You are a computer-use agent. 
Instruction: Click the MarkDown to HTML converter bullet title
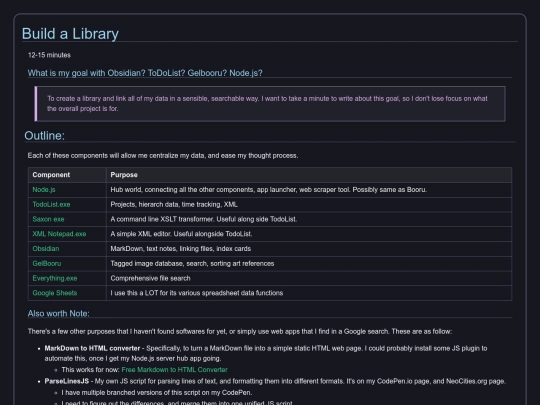click(92, 349)
